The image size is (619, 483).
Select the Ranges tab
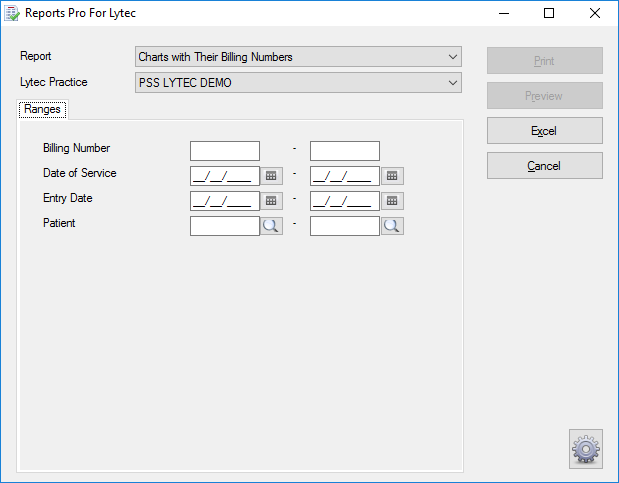click(43, 109)
